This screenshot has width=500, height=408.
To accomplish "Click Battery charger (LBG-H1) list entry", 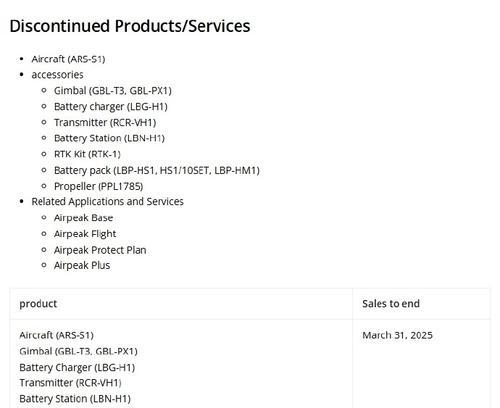I will click(x=111, y=107).
